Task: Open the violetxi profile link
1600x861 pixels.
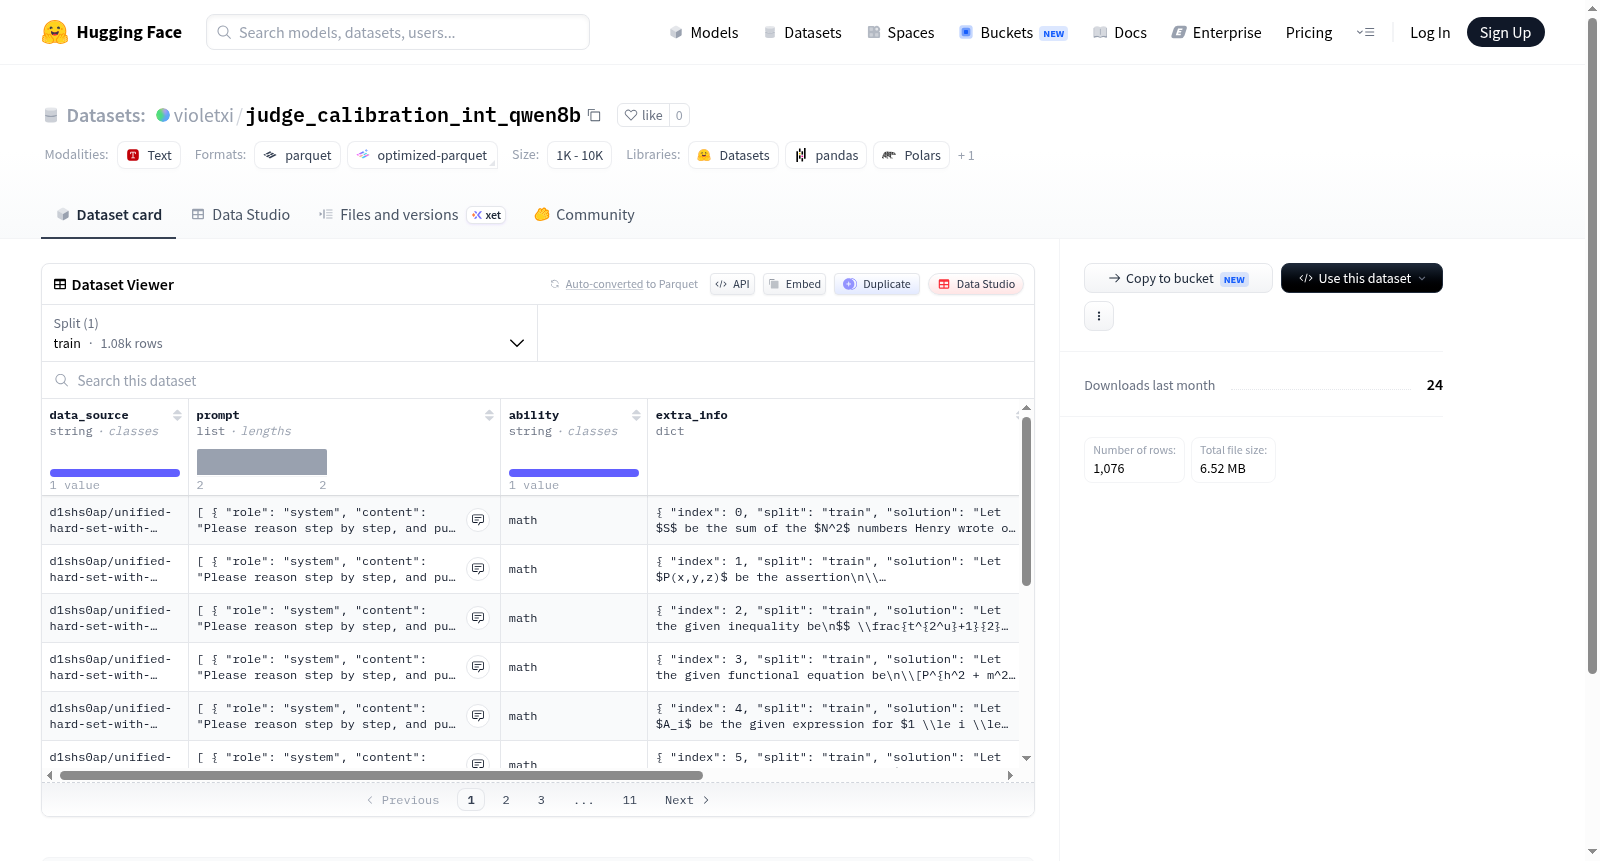Action: point(203,115)
